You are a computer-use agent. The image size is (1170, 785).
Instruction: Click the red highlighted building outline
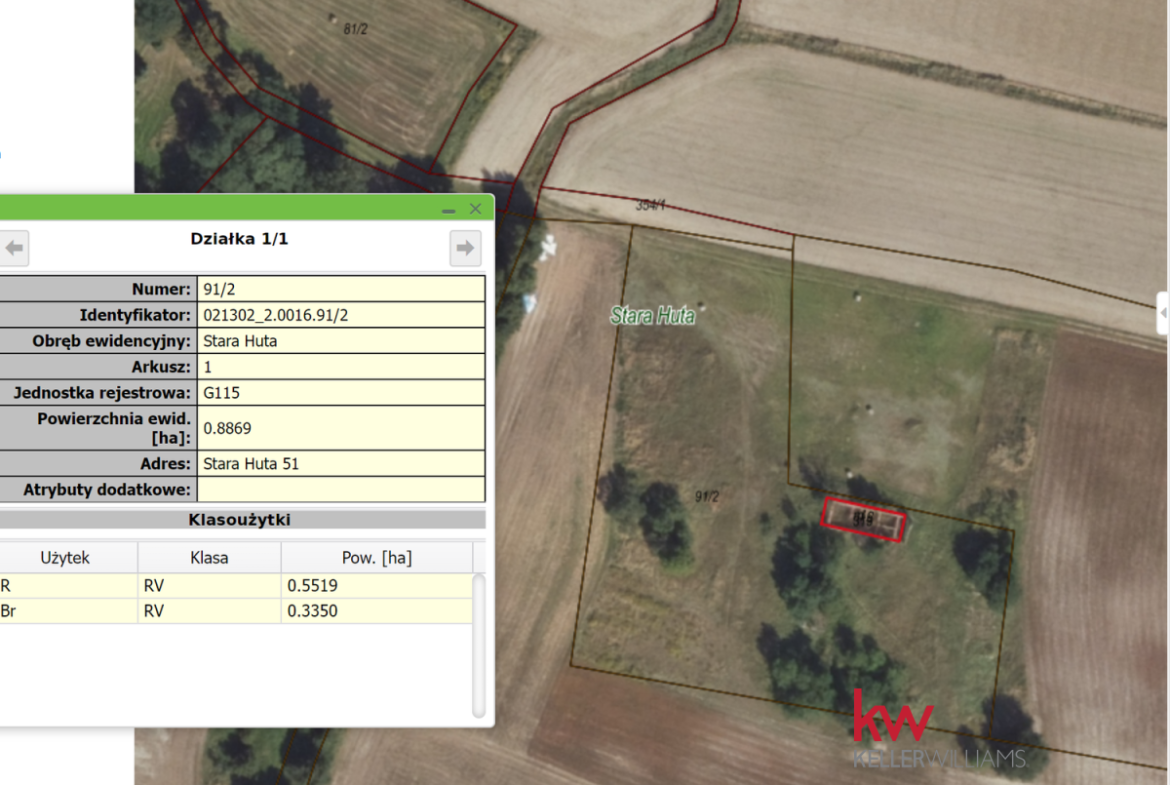[x=863, y=519]
